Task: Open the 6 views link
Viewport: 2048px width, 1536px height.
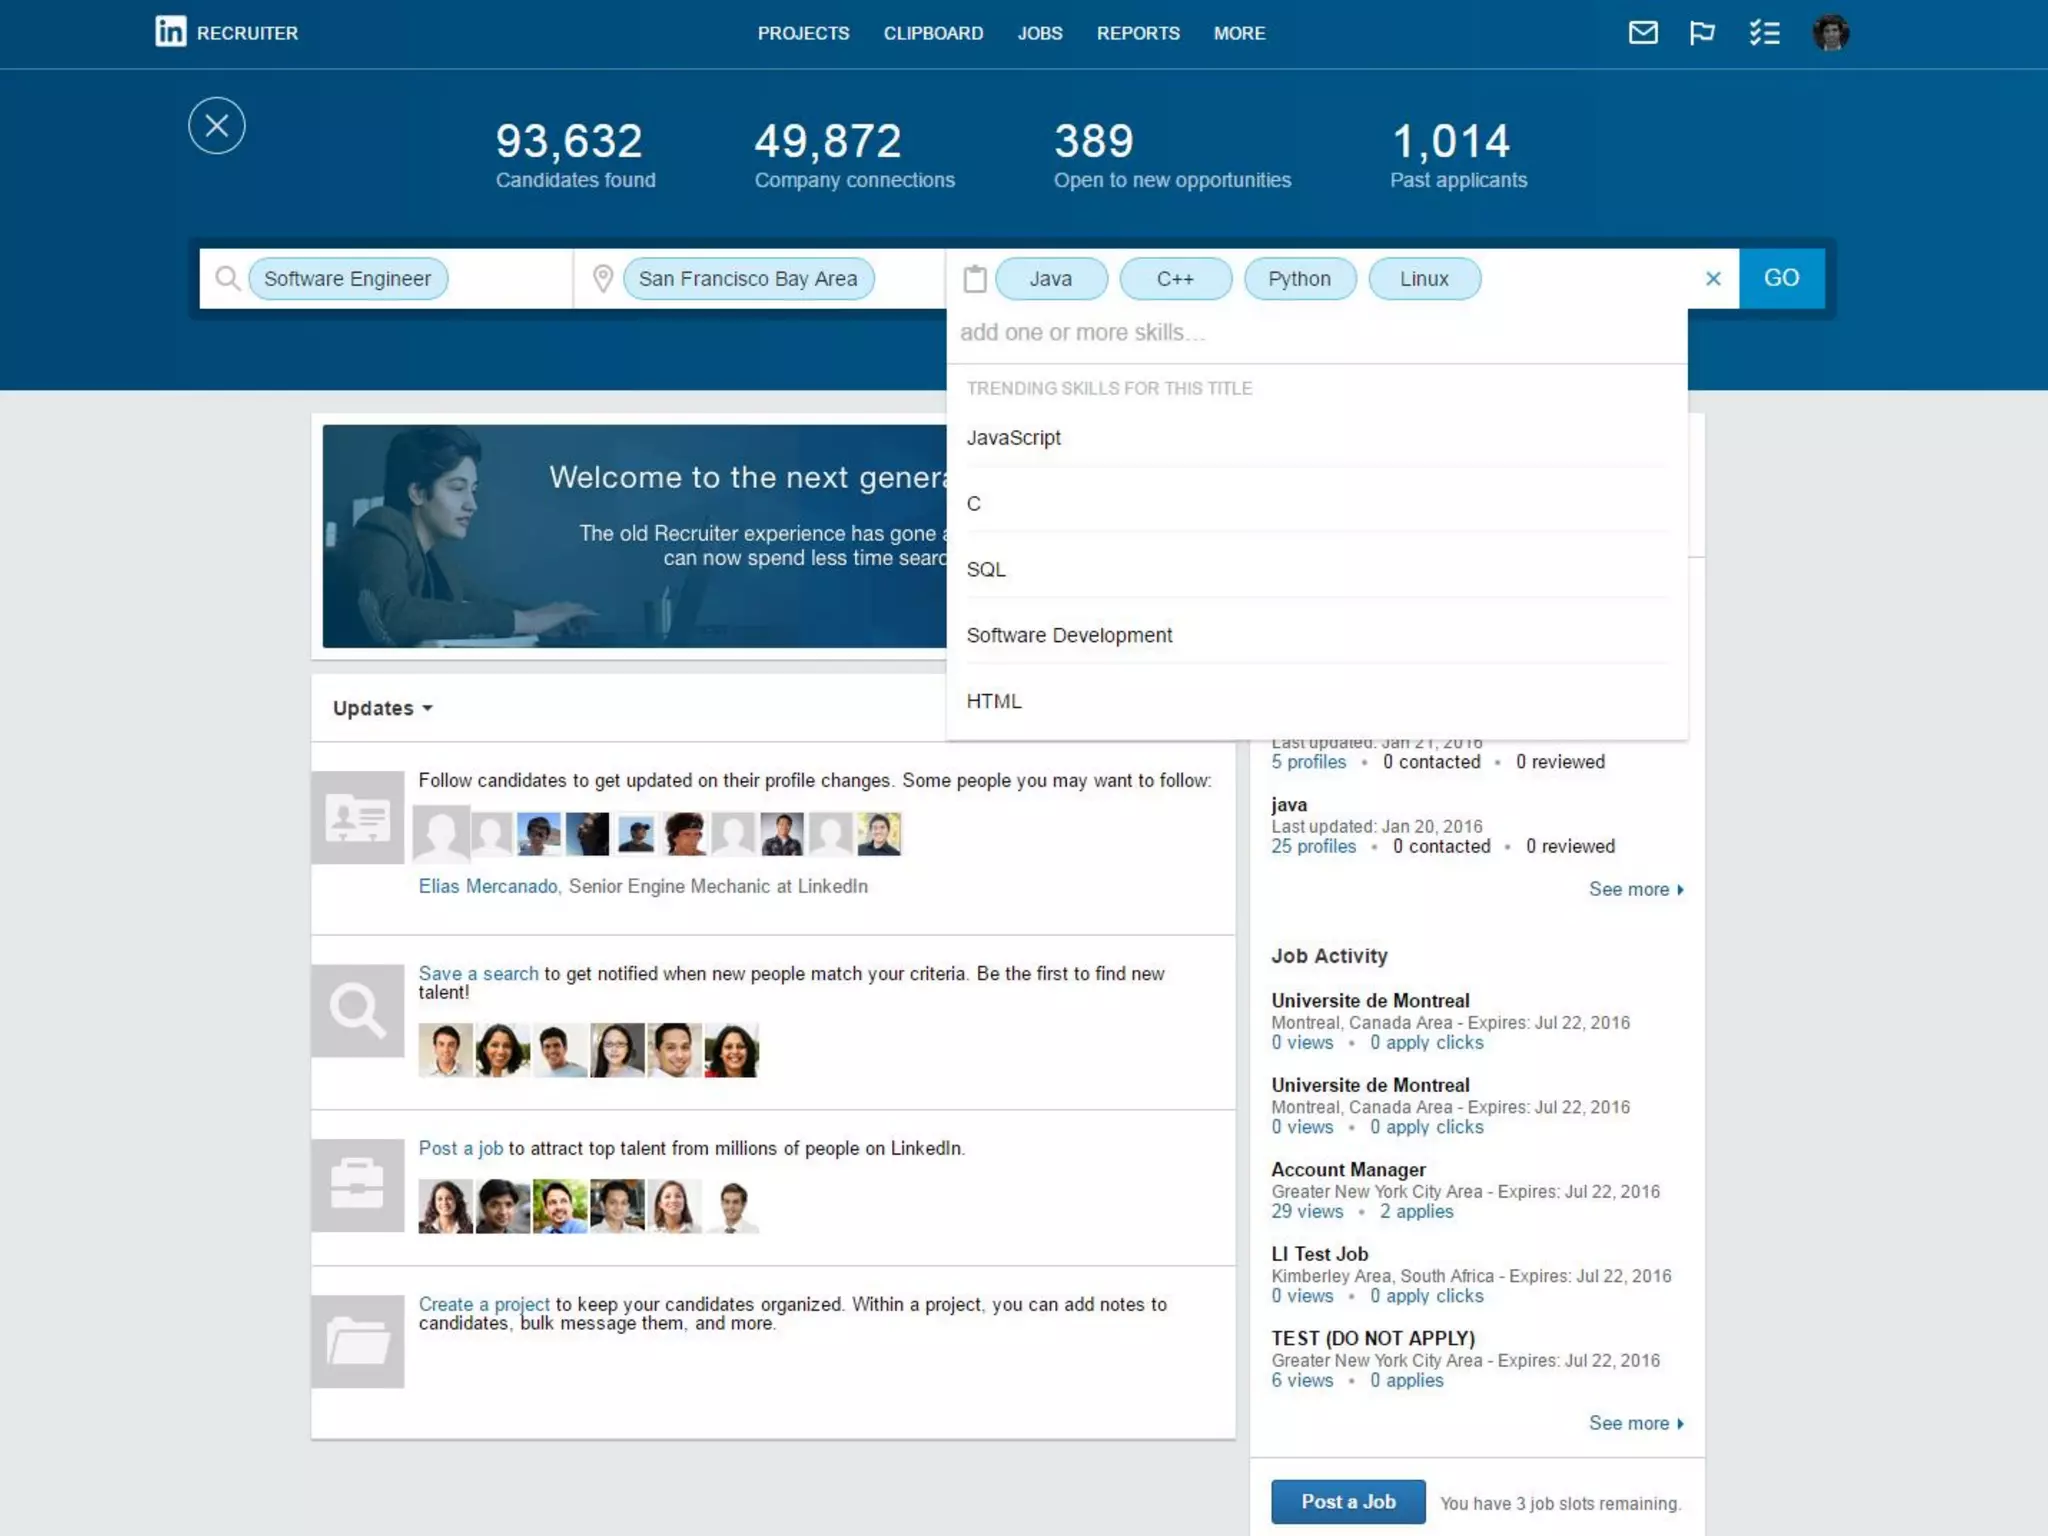Action: (1302, 1380)
